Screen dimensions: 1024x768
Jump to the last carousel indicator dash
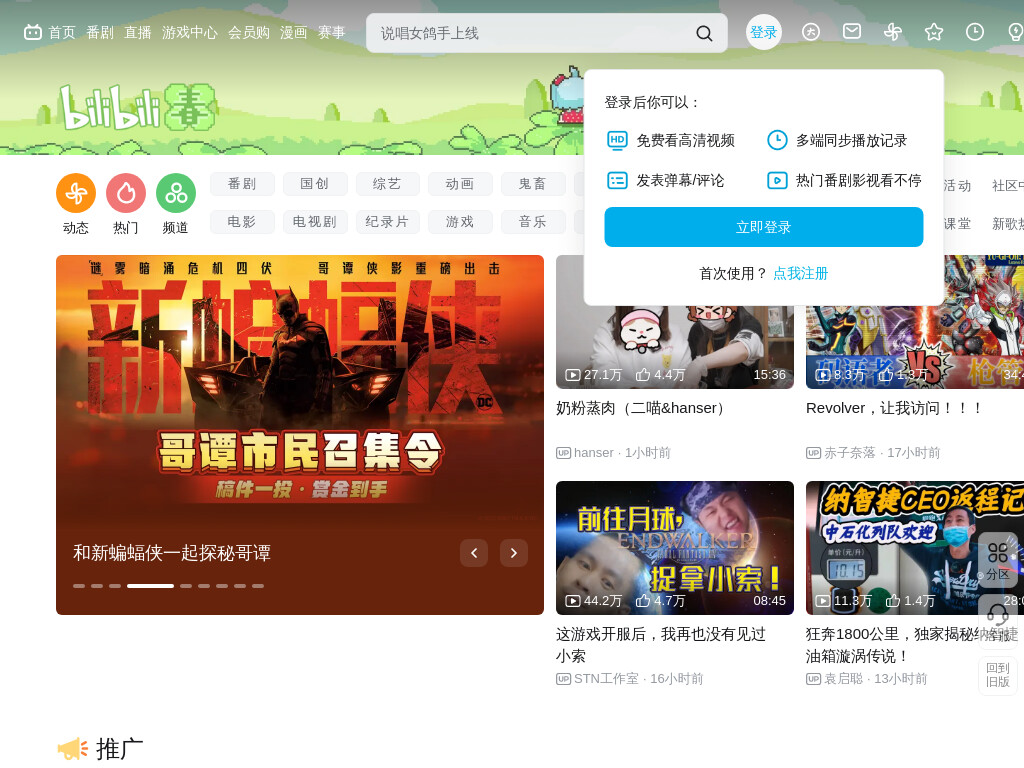point(258,586)
